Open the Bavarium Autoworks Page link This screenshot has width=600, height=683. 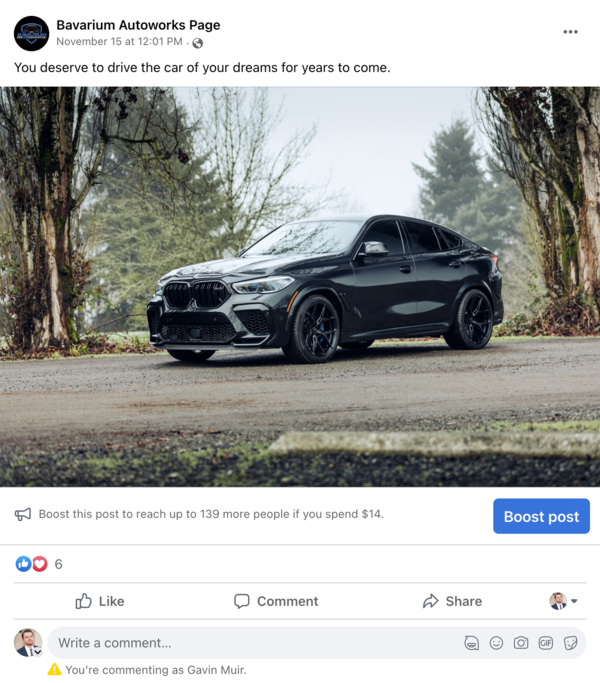coord(138,25)
